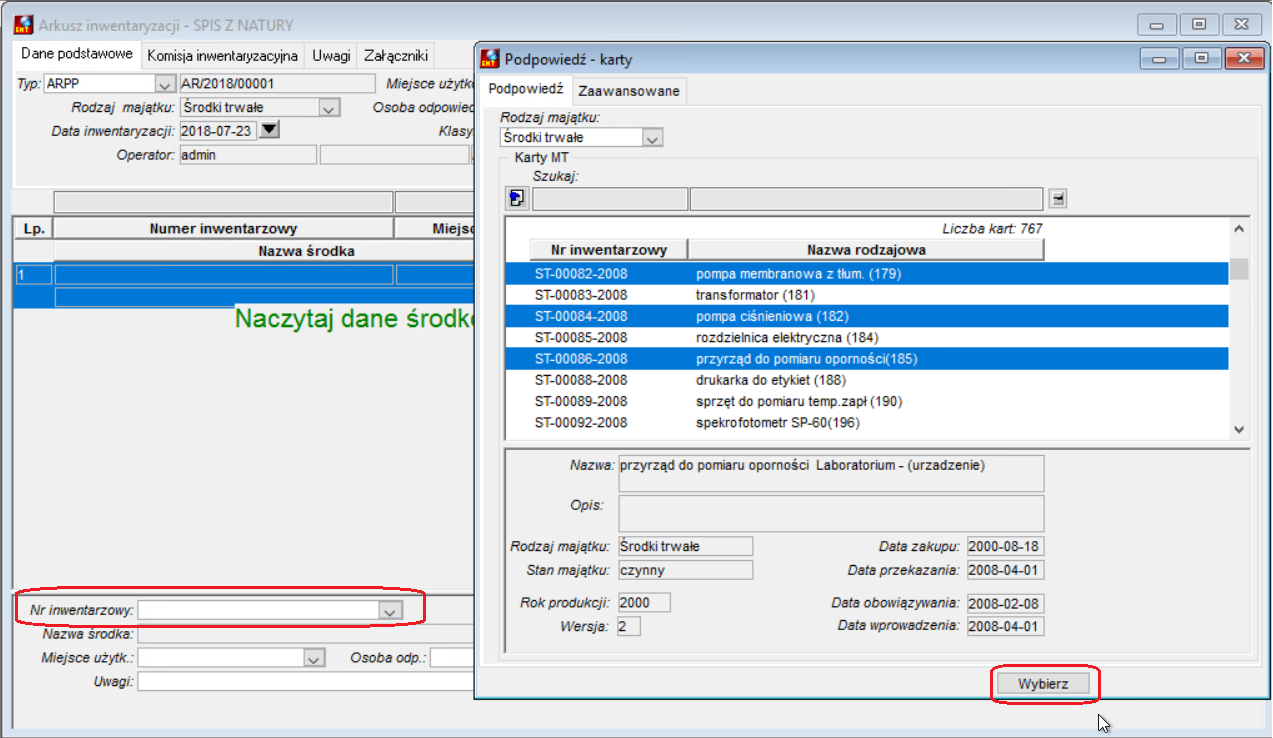Click the small button right of search field
The height and width of the screenshot is (738, 1273).
click(1058, 198)
